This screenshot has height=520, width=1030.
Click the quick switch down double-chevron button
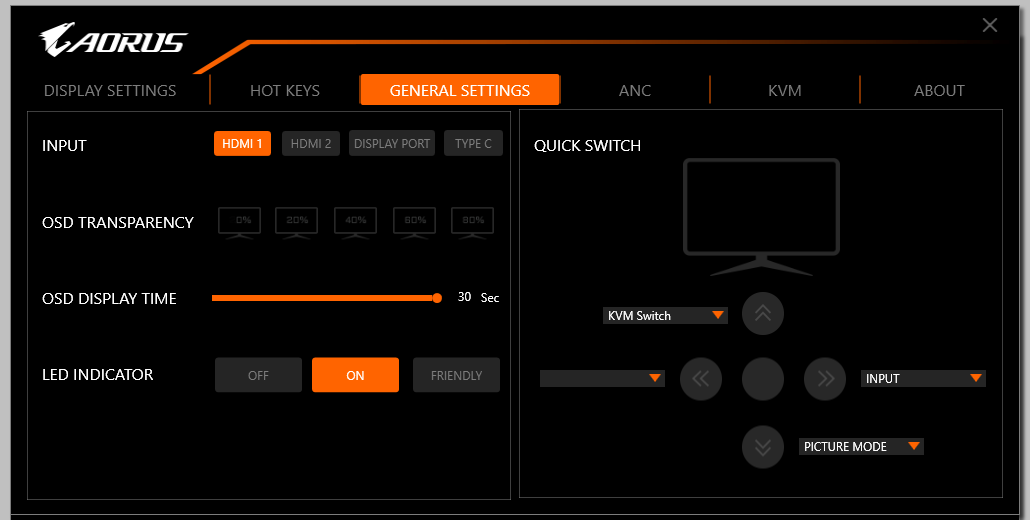pyautogui.click(x=763, y=447)
